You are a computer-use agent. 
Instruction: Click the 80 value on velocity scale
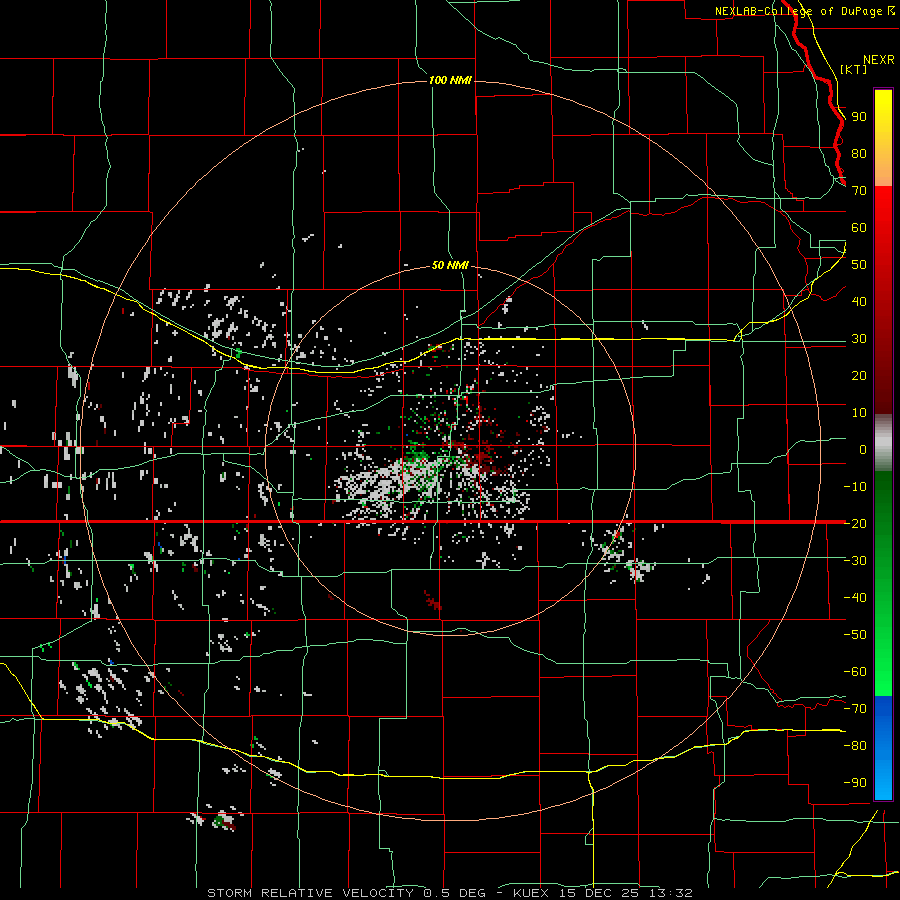pyautogui.click(x=859, y=154)
